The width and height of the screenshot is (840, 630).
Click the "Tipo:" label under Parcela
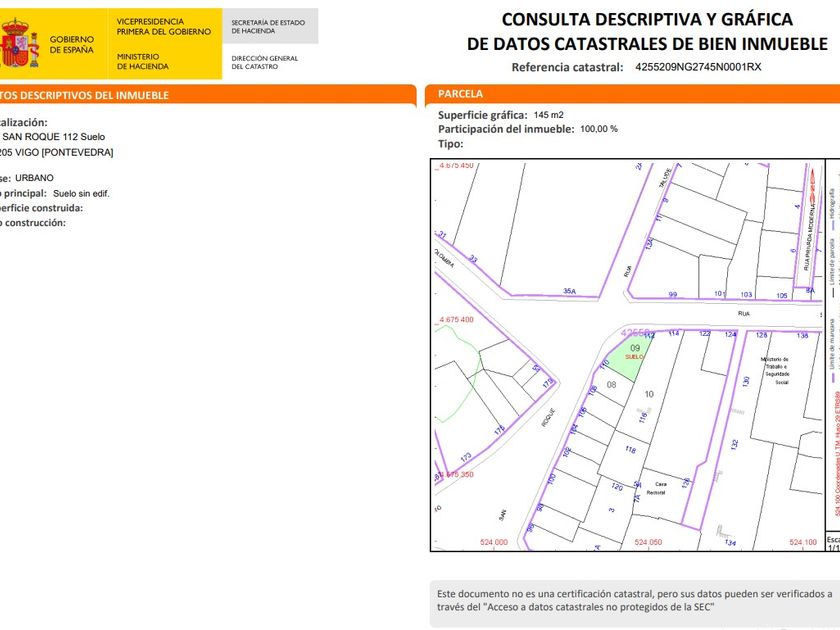point(451,144)
